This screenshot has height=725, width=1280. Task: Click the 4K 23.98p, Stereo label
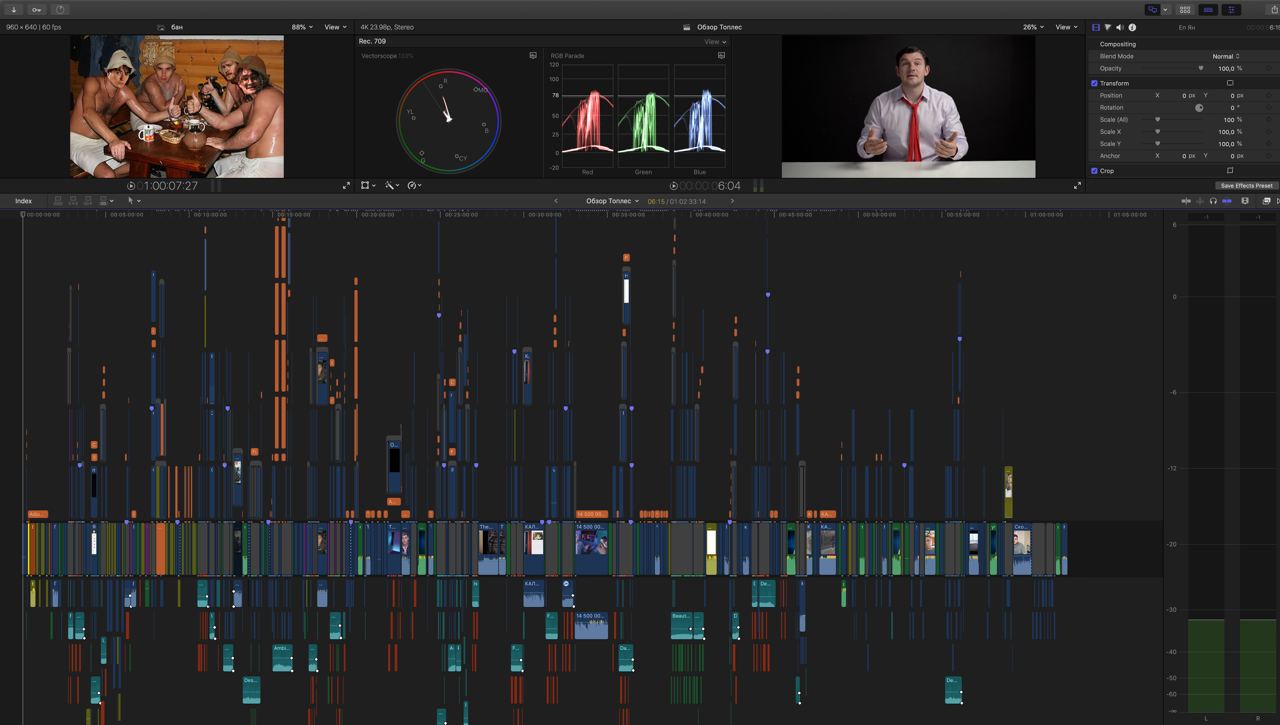386,27
